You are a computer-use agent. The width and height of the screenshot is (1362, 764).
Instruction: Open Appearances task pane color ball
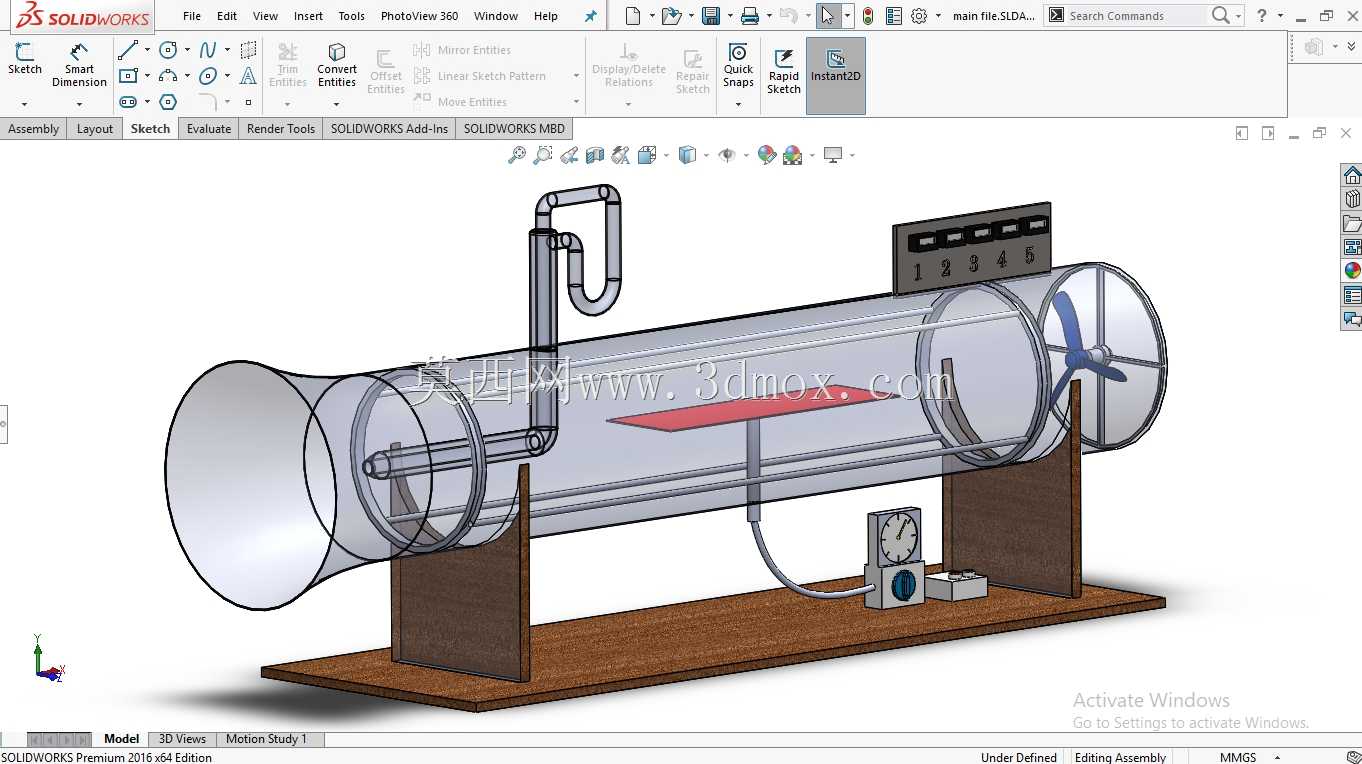point(1352,271)
